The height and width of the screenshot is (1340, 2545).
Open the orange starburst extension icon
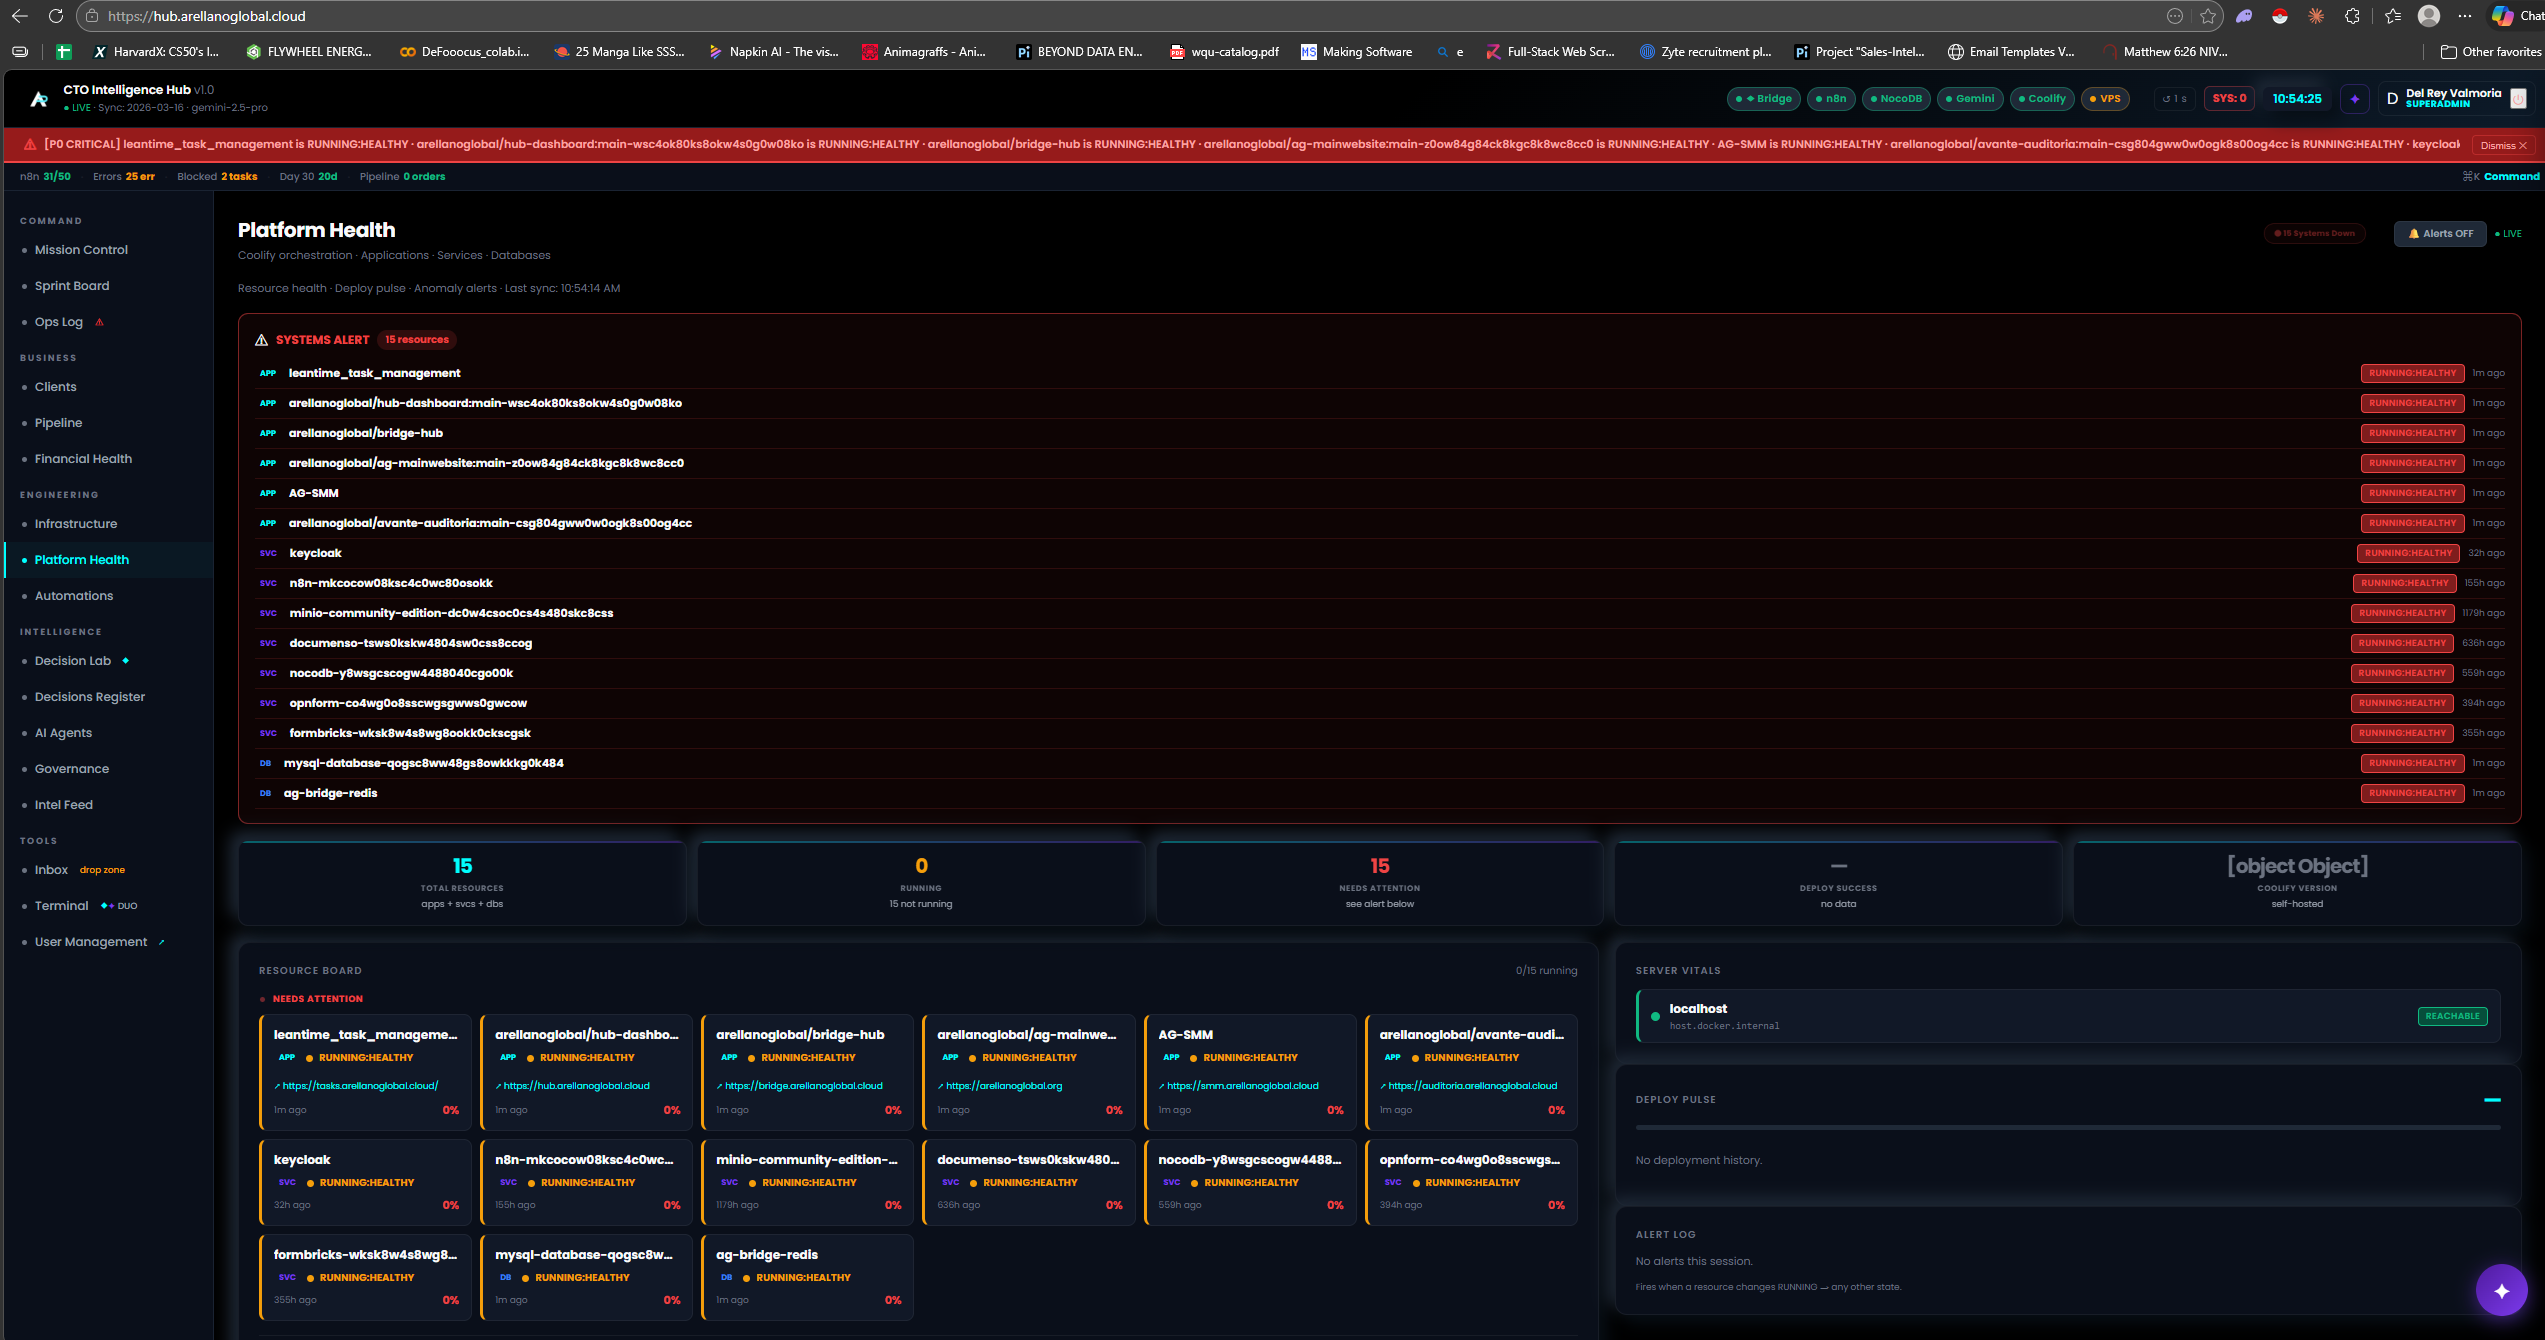(x=2316, y=16)
